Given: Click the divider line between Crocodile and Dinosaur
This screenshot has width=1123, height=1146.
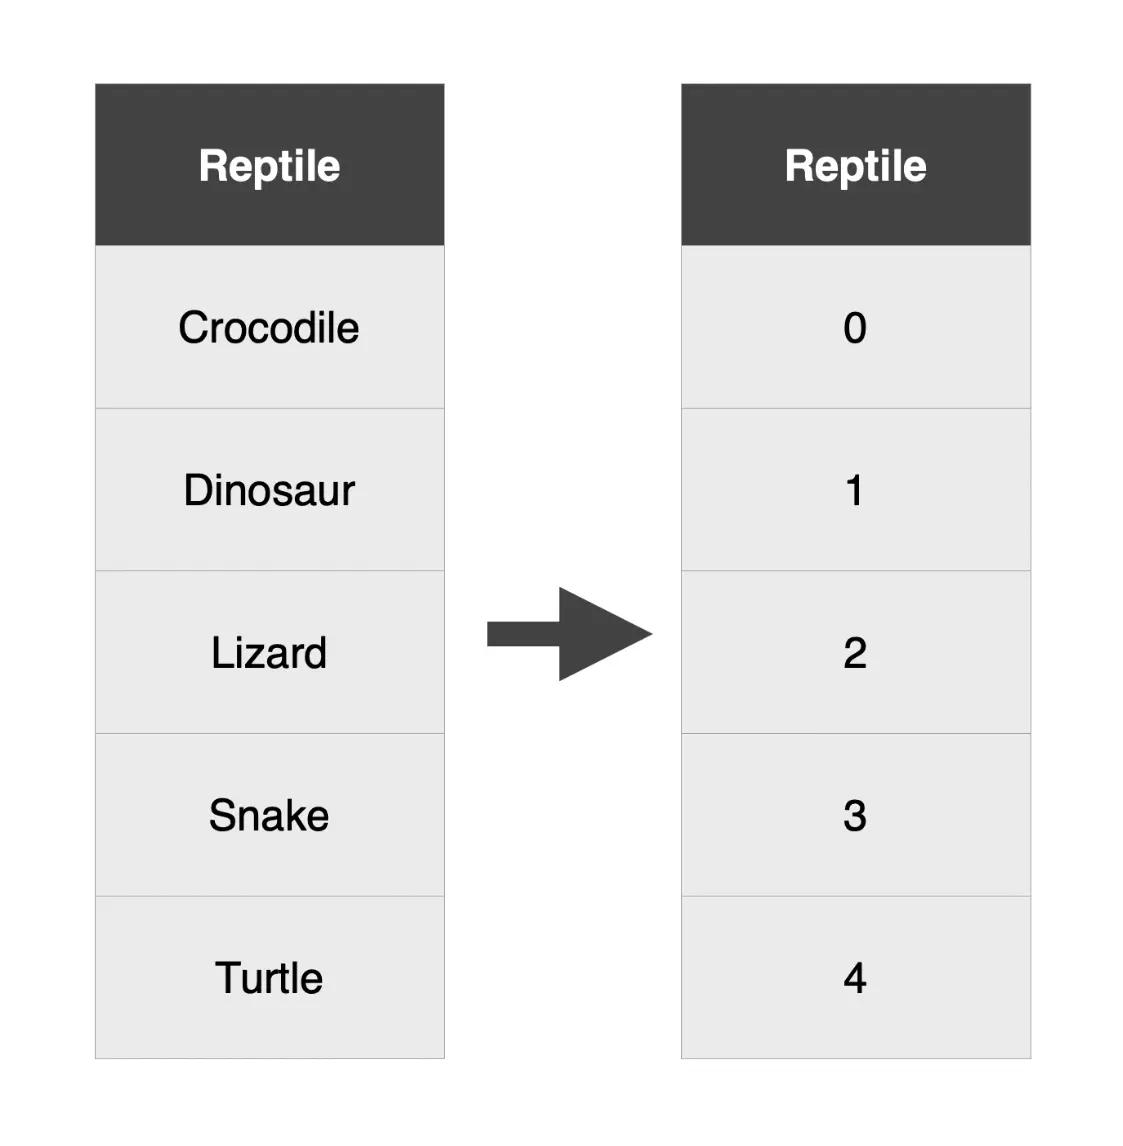Looking at the screenshot, I should click(x=270, y=408).
